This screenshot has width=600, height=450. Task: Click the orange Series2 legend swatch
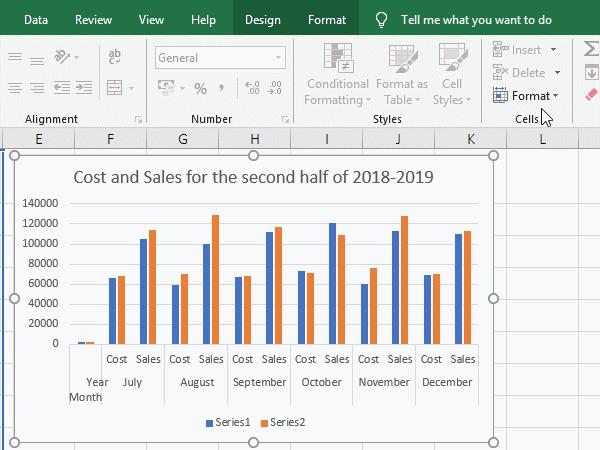(265, 423)
